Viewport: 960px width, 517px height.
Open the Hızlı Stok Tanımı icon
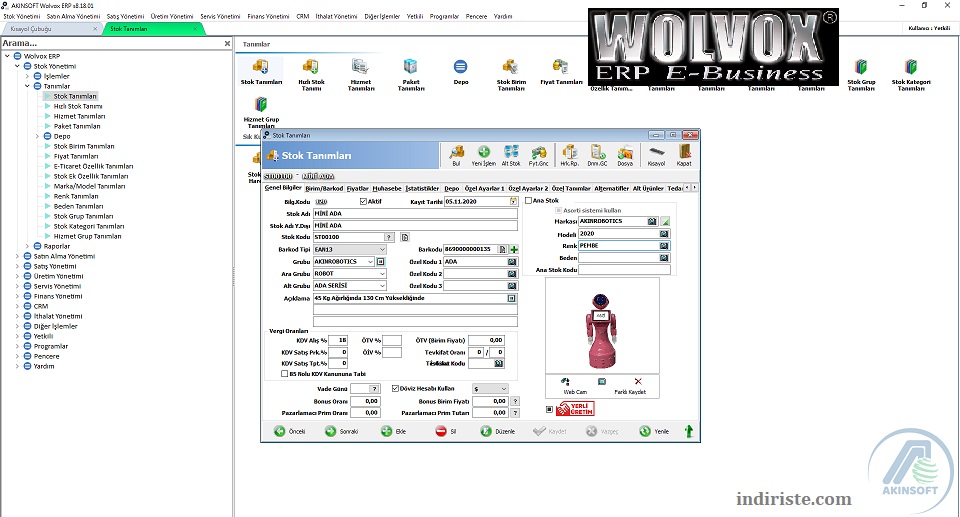click(x=311, y=75)
